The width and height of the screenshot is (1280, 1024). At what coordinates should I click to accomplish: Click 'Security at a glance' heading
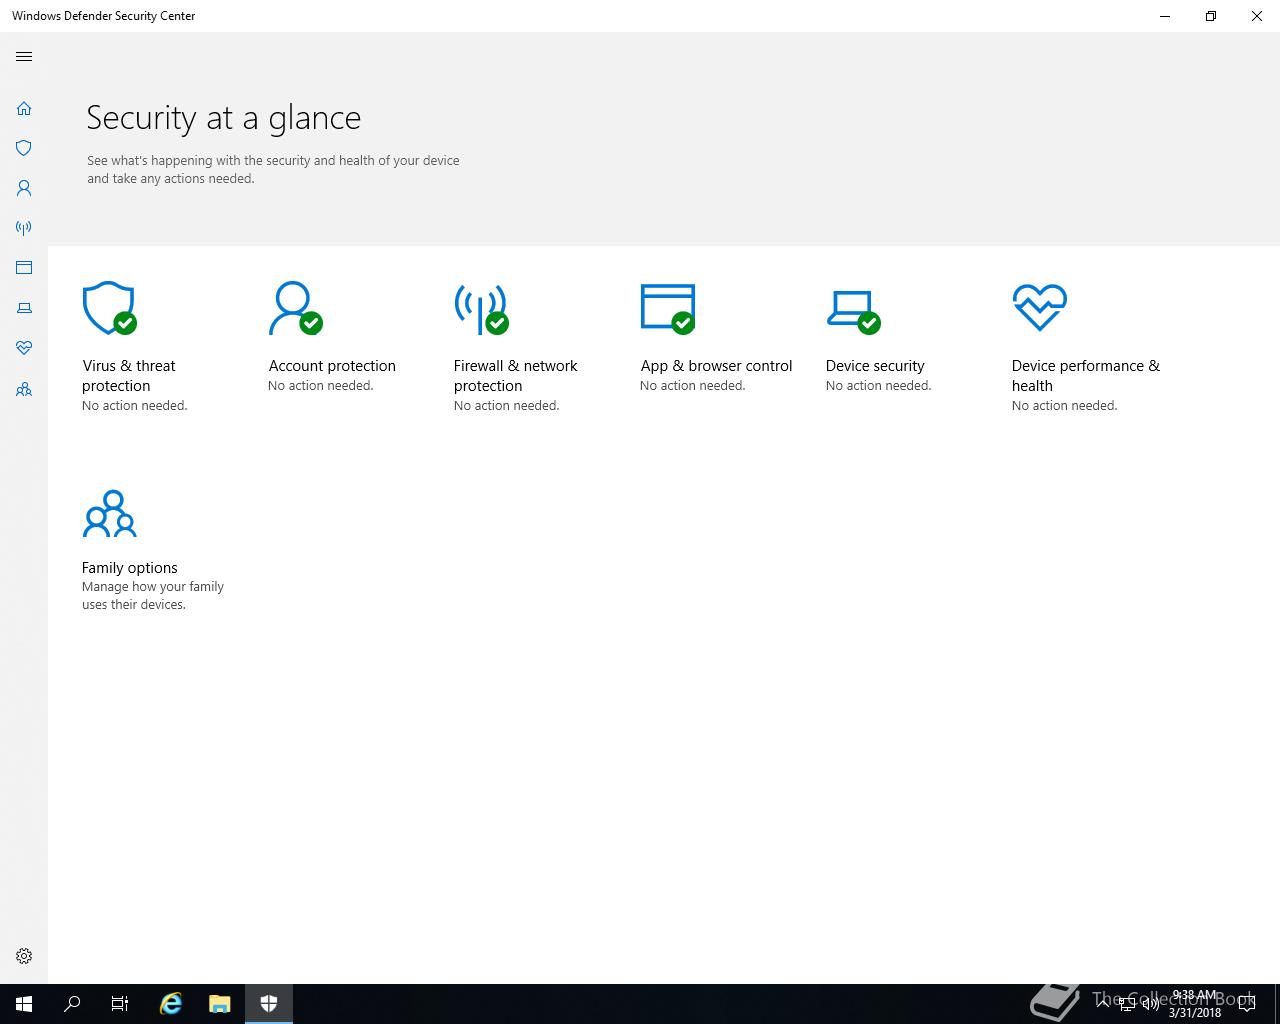pos(223,118)
